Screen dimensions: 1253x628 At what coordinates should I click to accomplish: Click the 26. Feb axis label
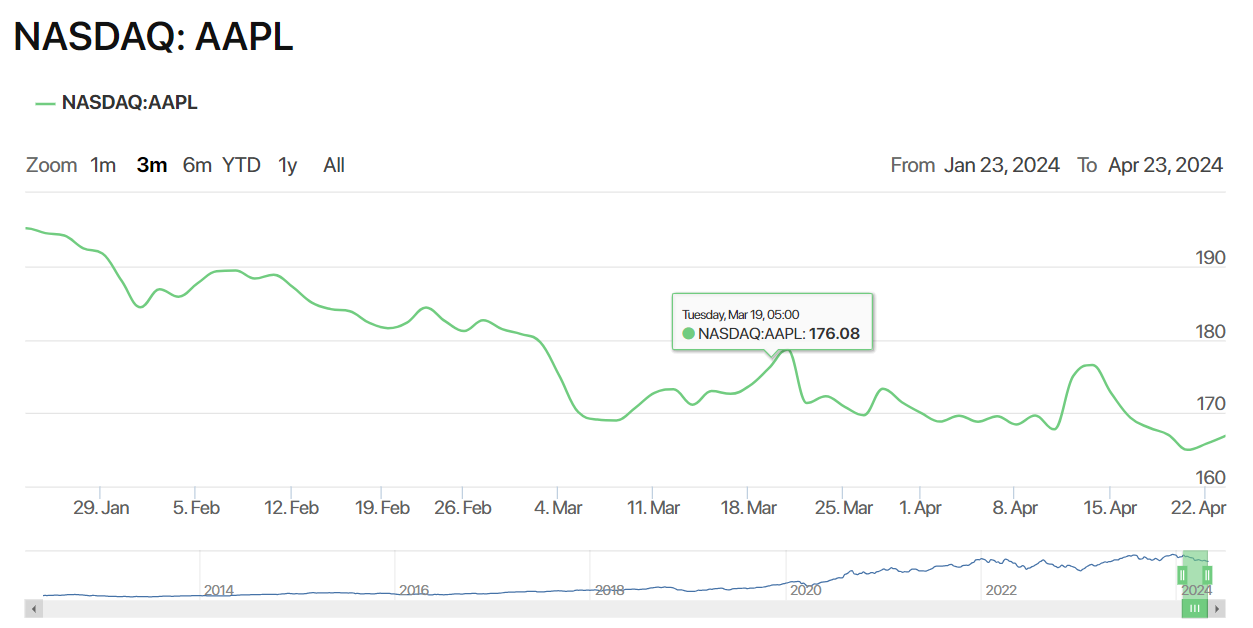click(x=463, y=508)
